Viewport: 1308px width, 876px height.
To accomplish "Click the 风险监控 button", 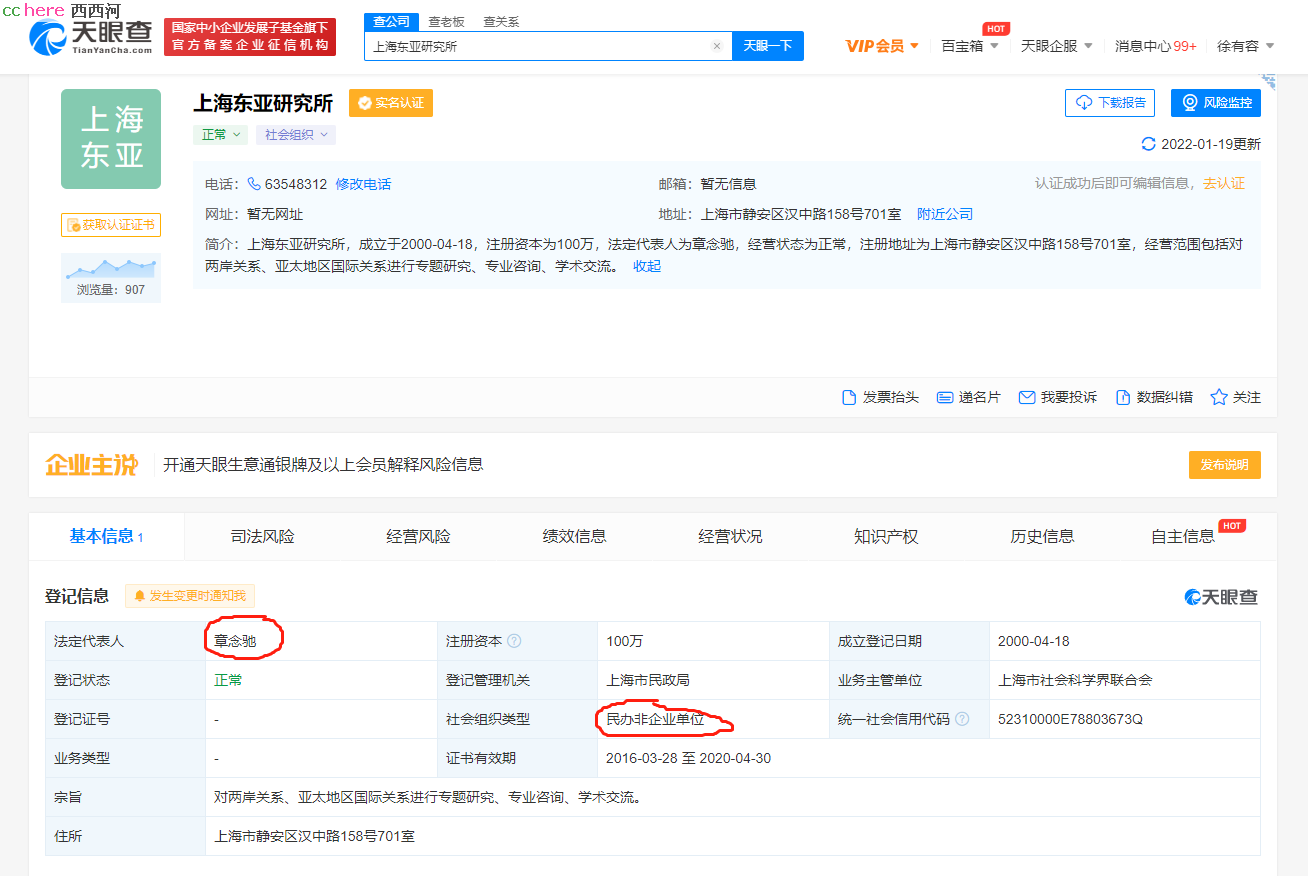I will 1216,103.
